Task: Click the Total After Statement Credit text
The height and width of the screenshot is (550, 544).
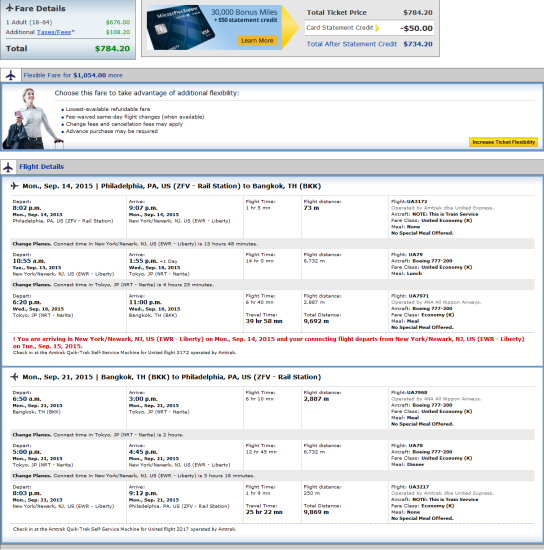Action: 351,44
